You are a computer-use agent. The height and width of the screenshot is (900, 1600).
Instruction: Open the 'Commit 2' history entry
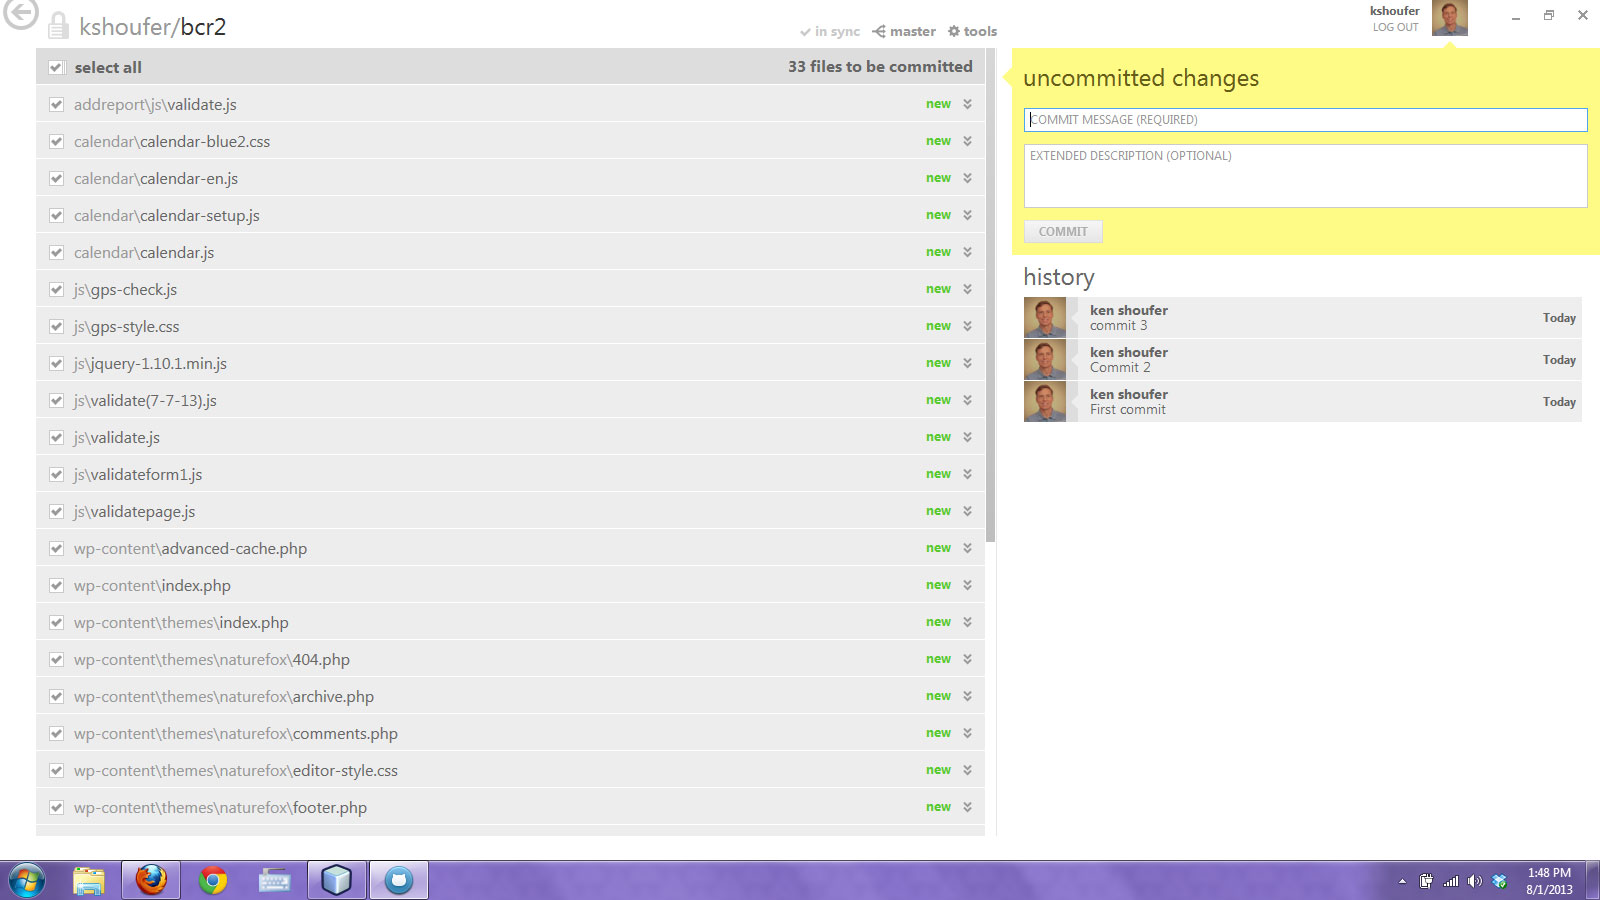[x=1303, y=360]
